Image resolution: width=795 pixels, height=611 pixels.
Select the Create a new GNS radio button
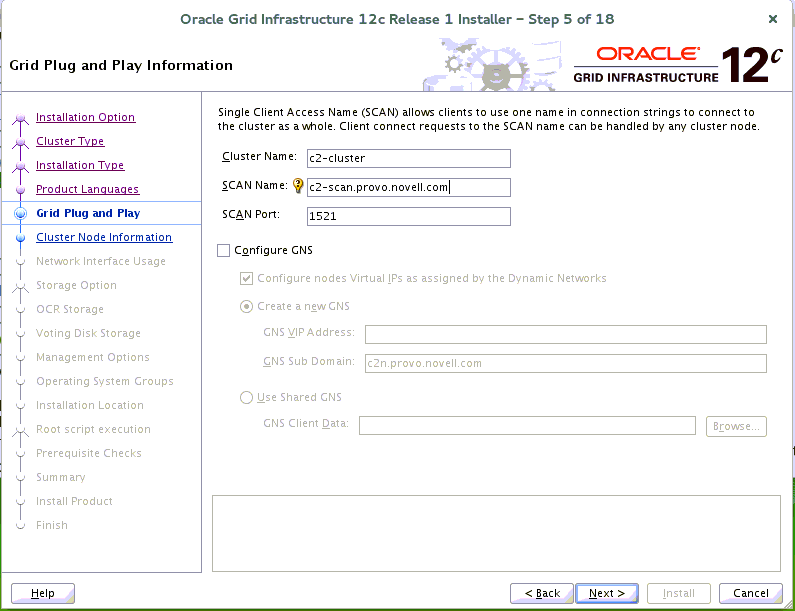pyautogui.click(x=246, y=307)
